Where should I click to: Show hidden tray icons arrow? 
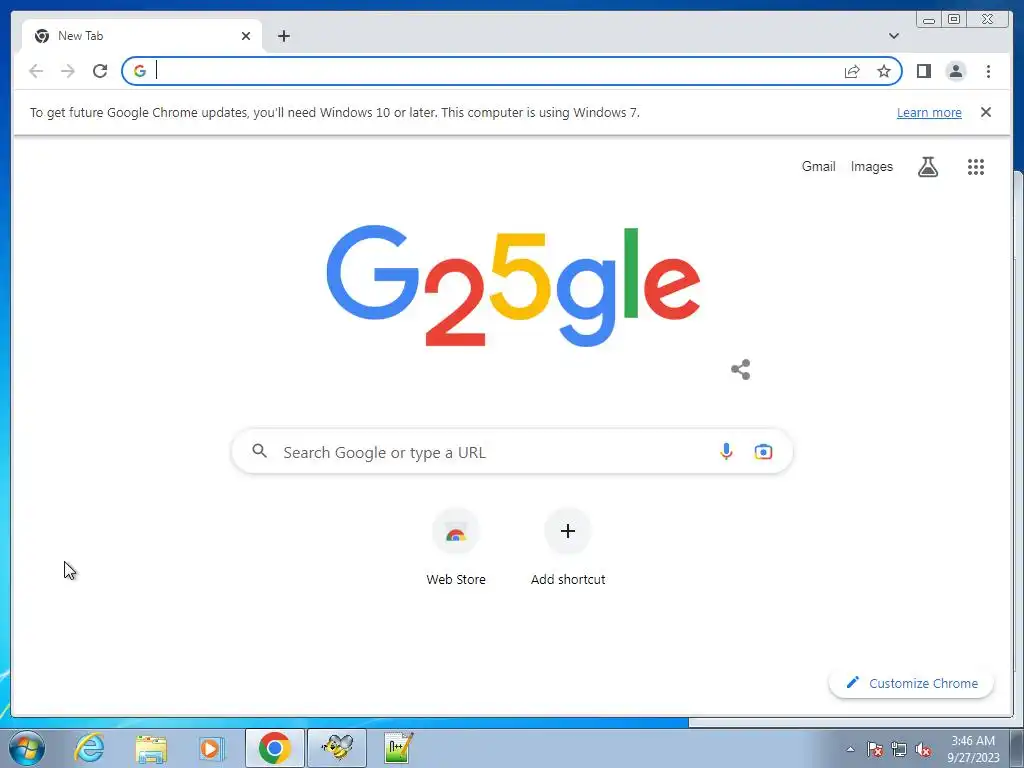[850, 749]
